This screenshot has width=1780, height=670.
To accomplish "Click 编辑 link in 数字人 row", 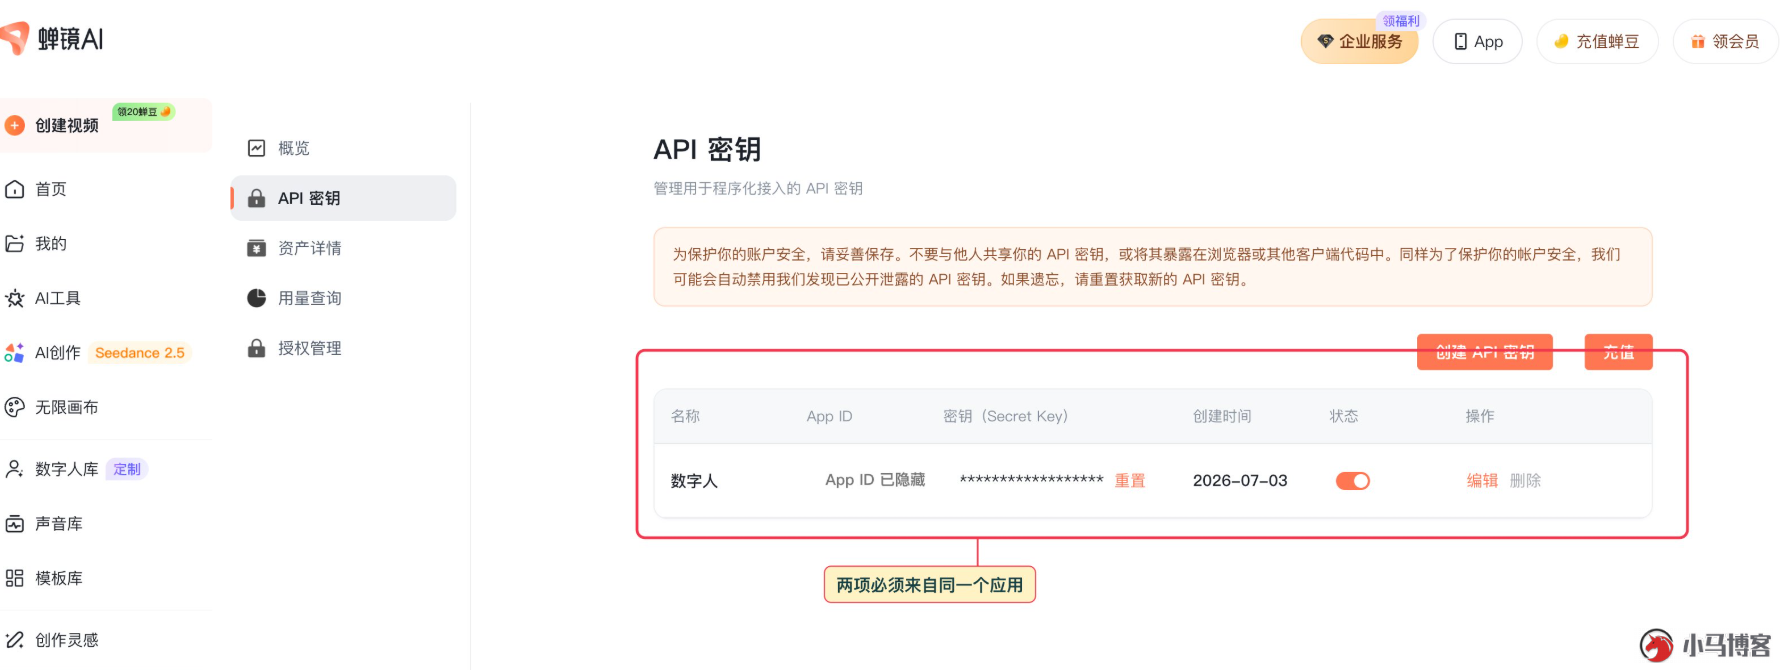I will 1482,481.
